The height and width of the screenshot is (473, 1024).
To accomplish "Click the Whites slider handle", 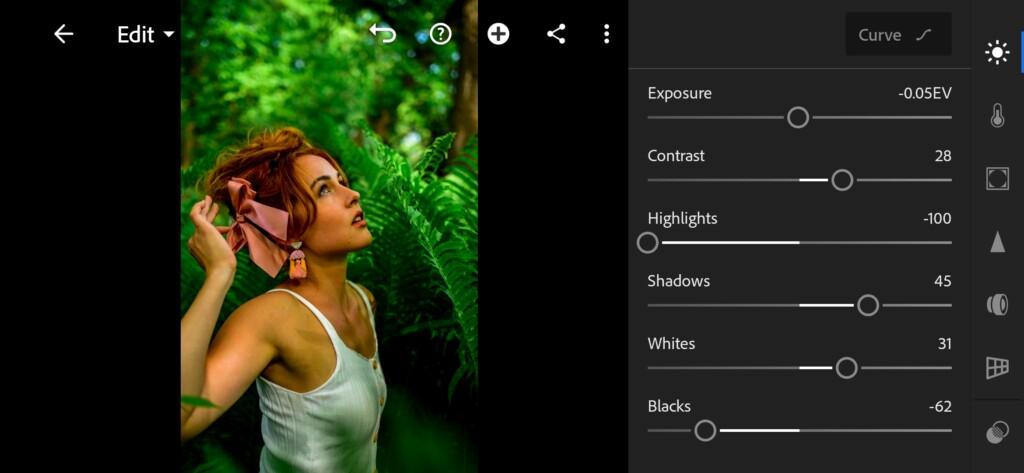I will [x=846, y=368].
